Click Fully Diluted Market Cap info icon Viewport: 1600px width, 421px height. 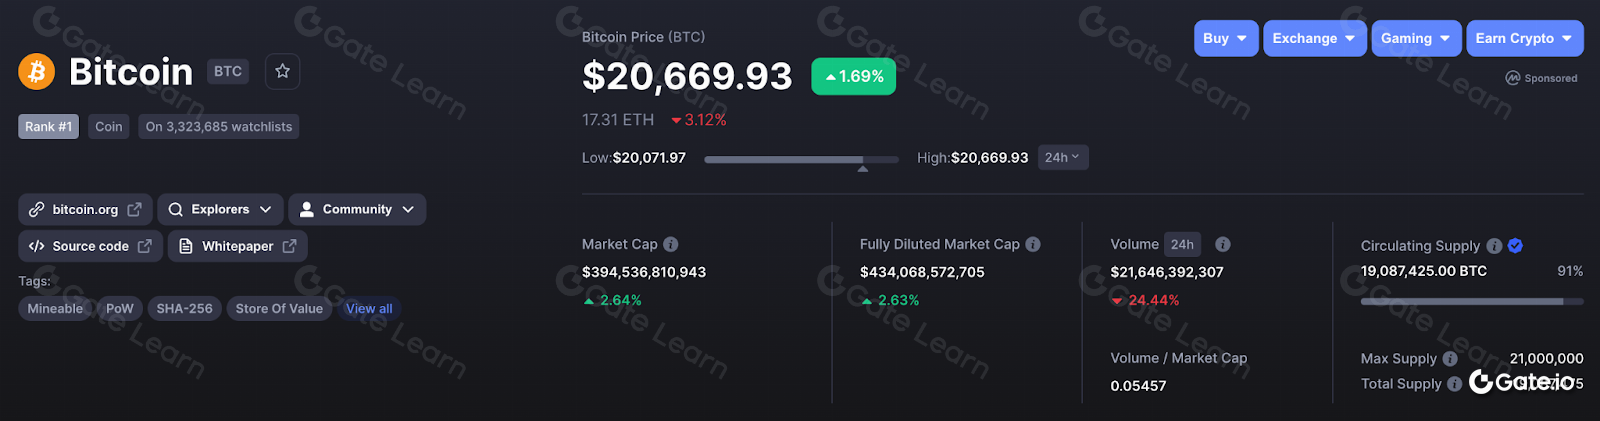pos(1033,244)
